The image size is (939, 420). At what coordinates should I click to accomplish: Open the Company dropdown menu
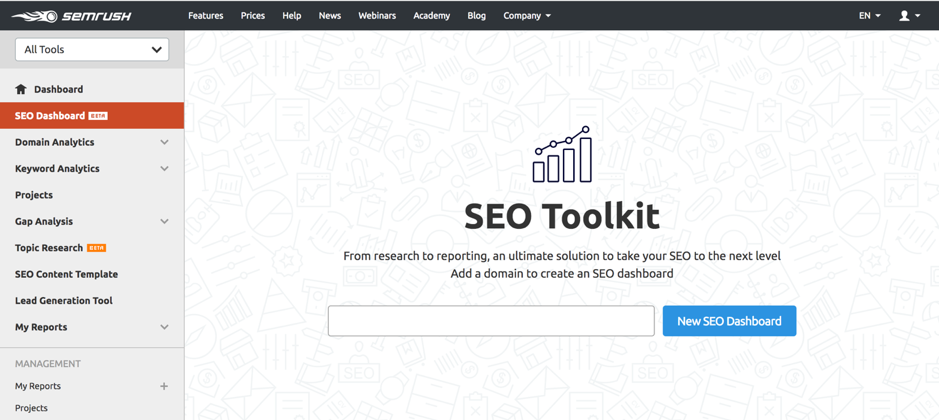(x=527, y=16)
